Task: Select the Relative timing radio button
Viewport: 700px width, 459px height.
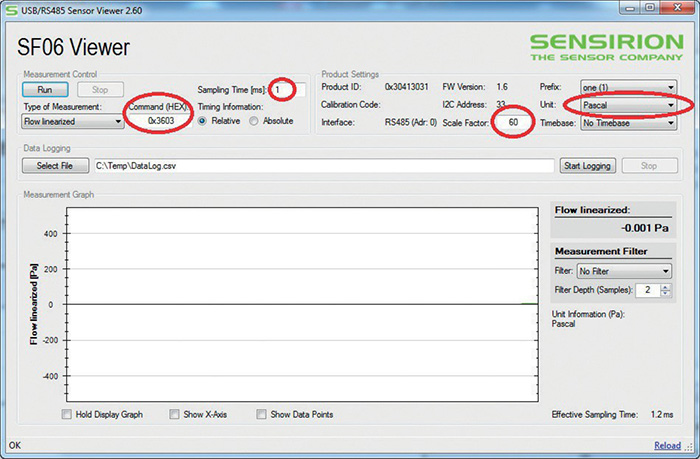Action: [202, 121]
